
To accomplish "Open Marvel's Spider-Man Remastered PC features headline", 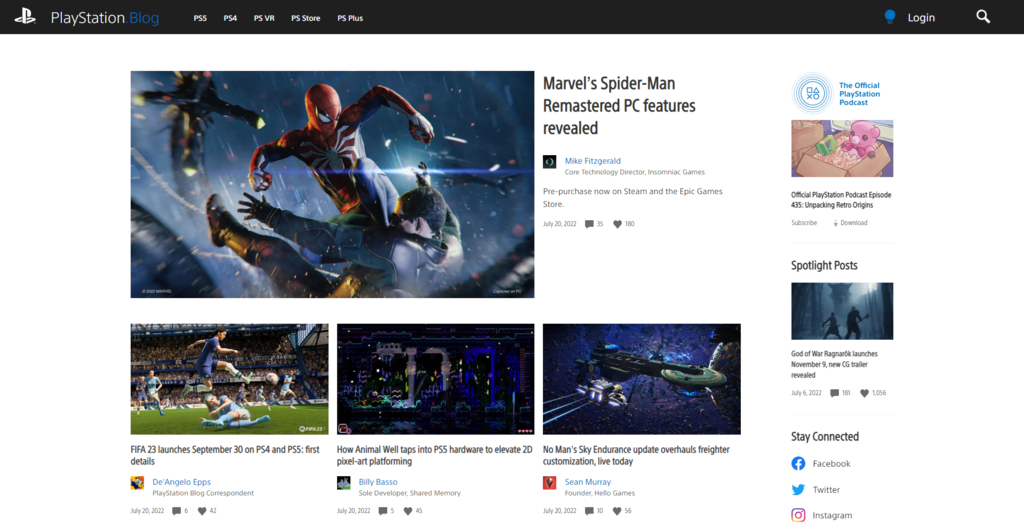I will point(619,106).
